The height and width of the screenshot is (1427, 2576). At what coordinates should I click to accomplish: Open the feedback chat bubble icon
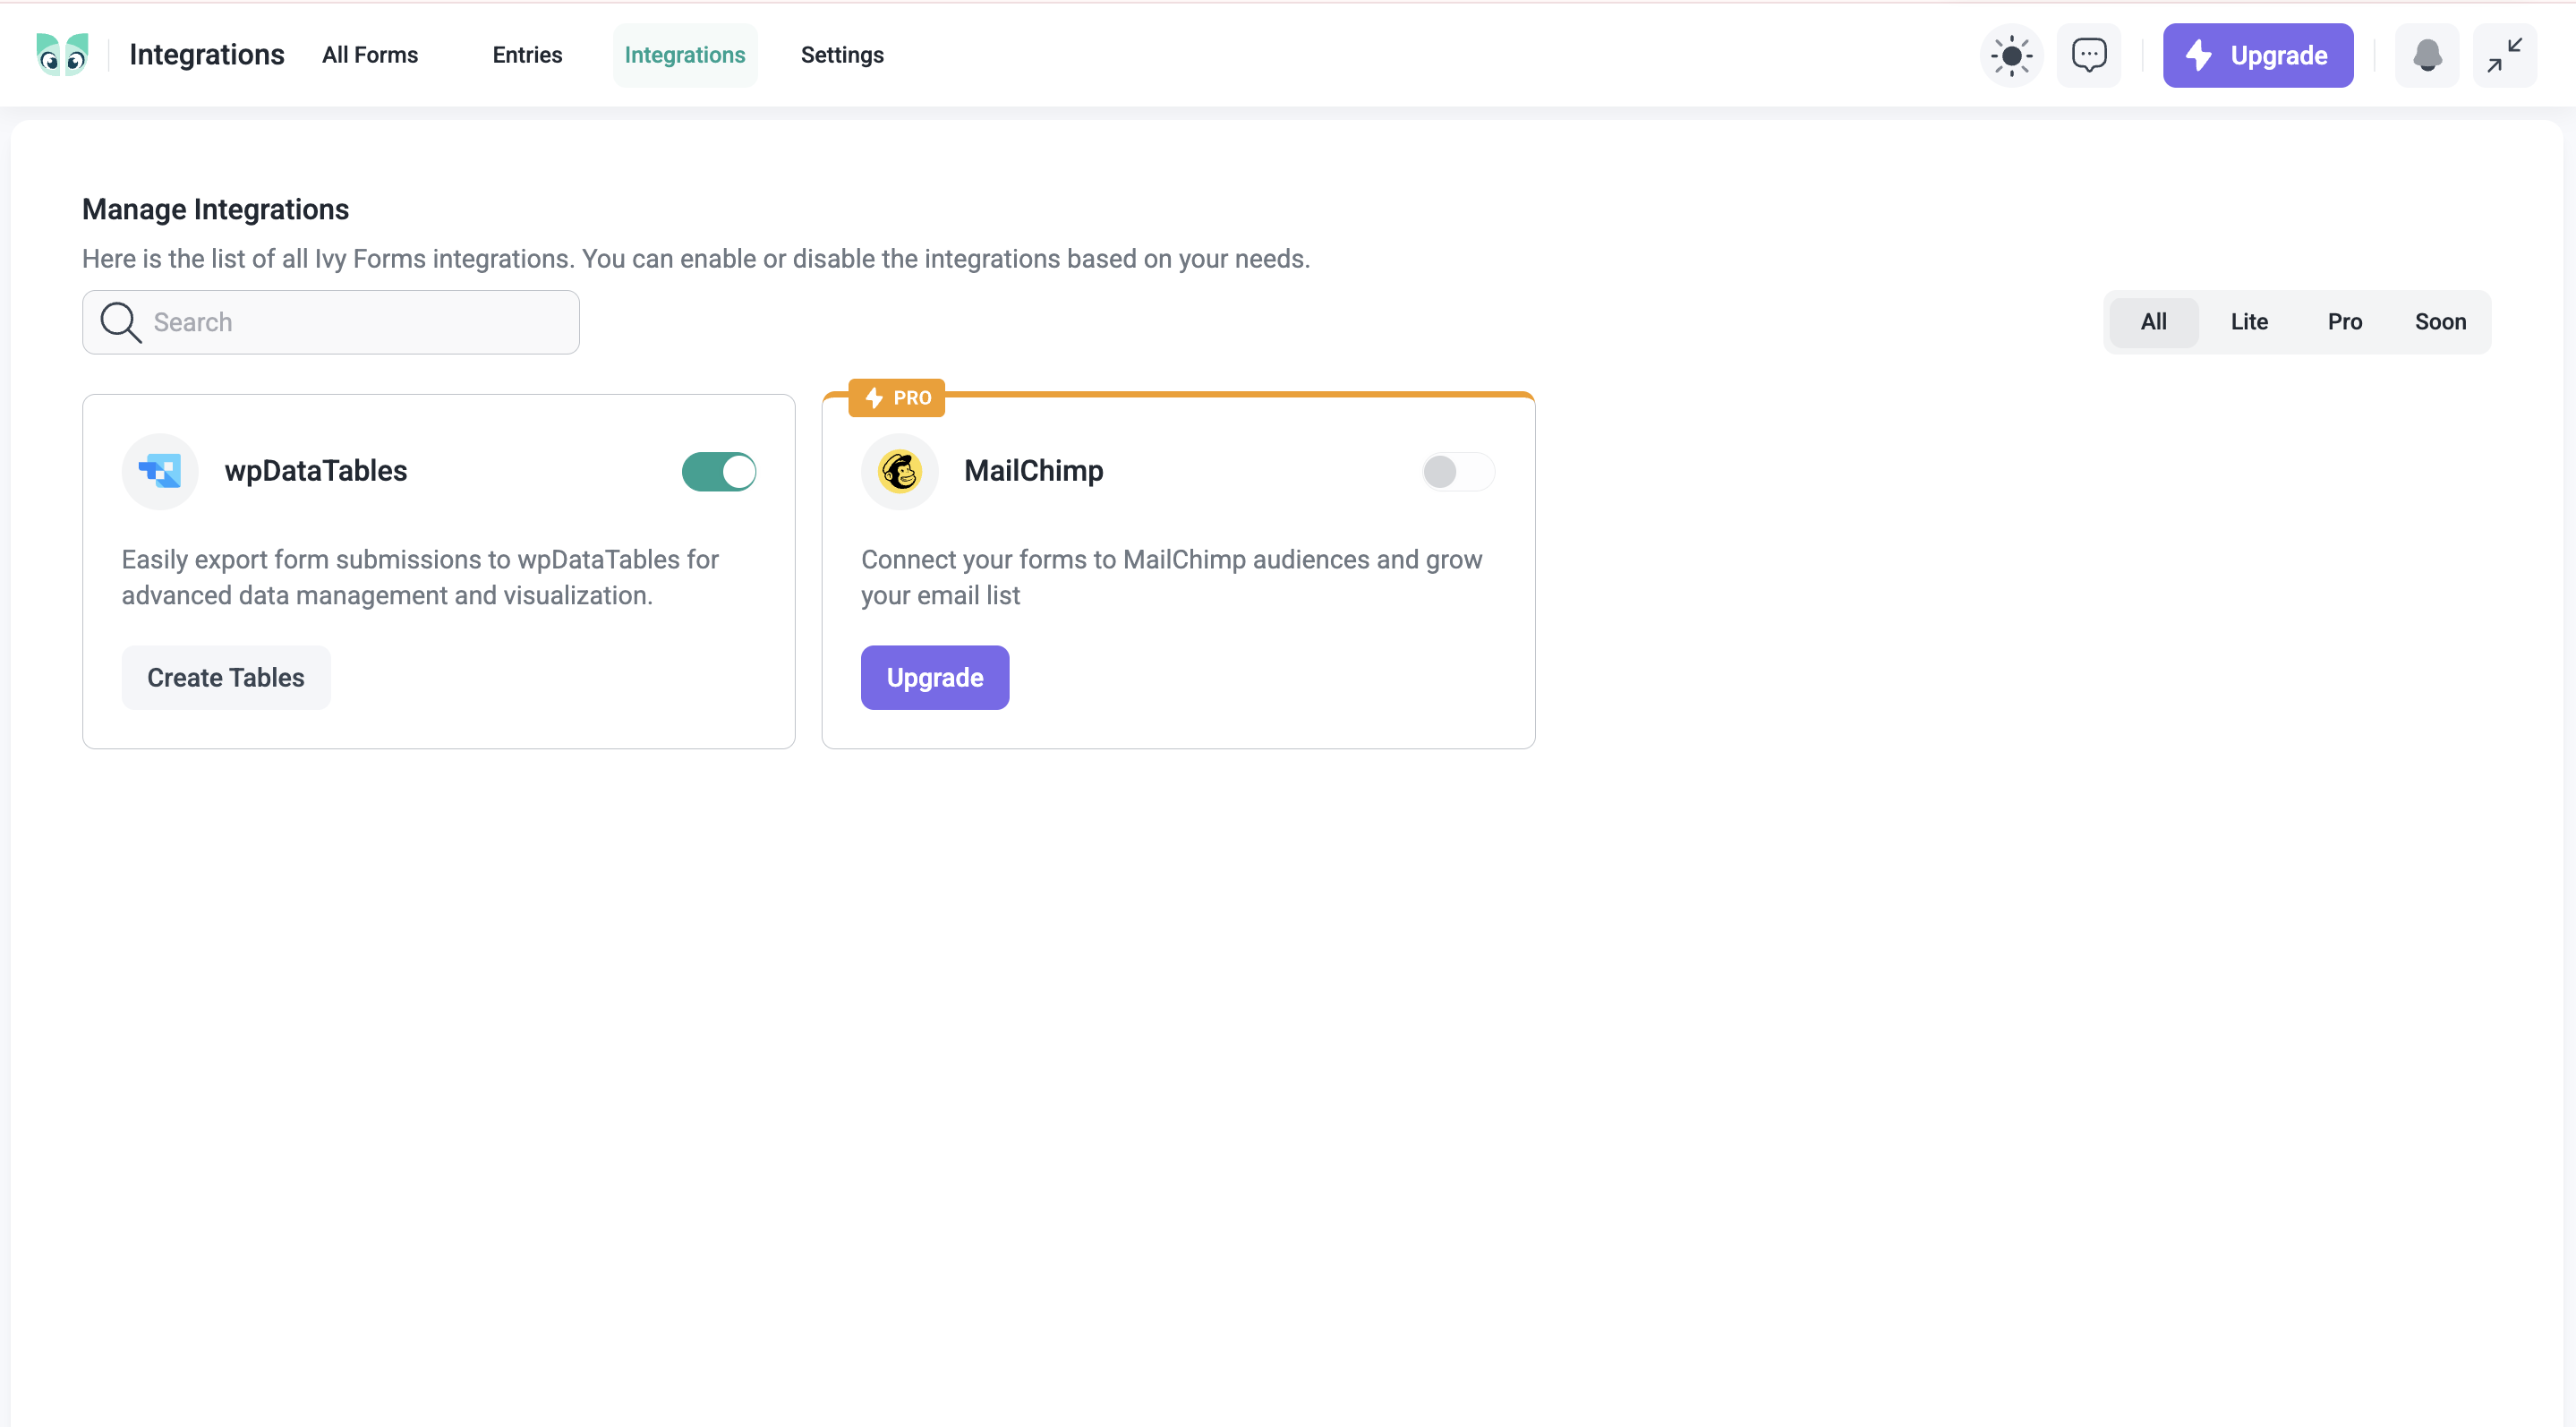(2088, 55)
